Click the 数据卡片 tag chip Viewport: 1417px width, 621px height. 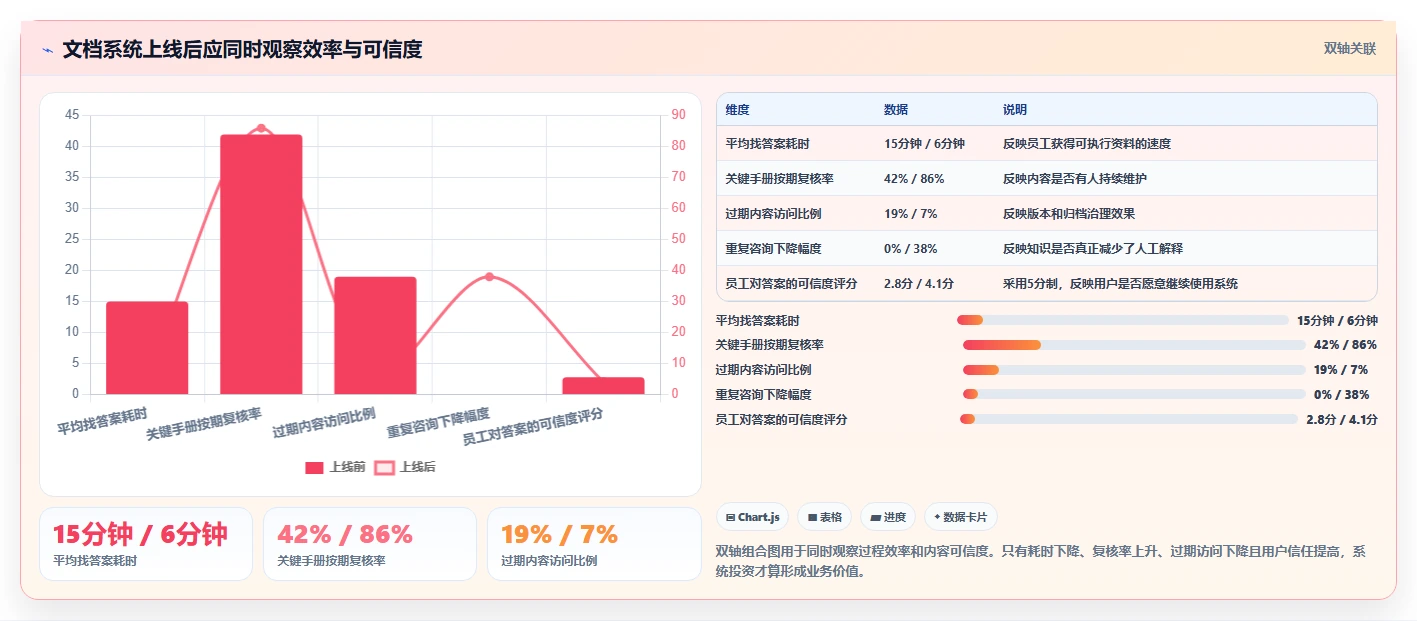coord(960,517)
